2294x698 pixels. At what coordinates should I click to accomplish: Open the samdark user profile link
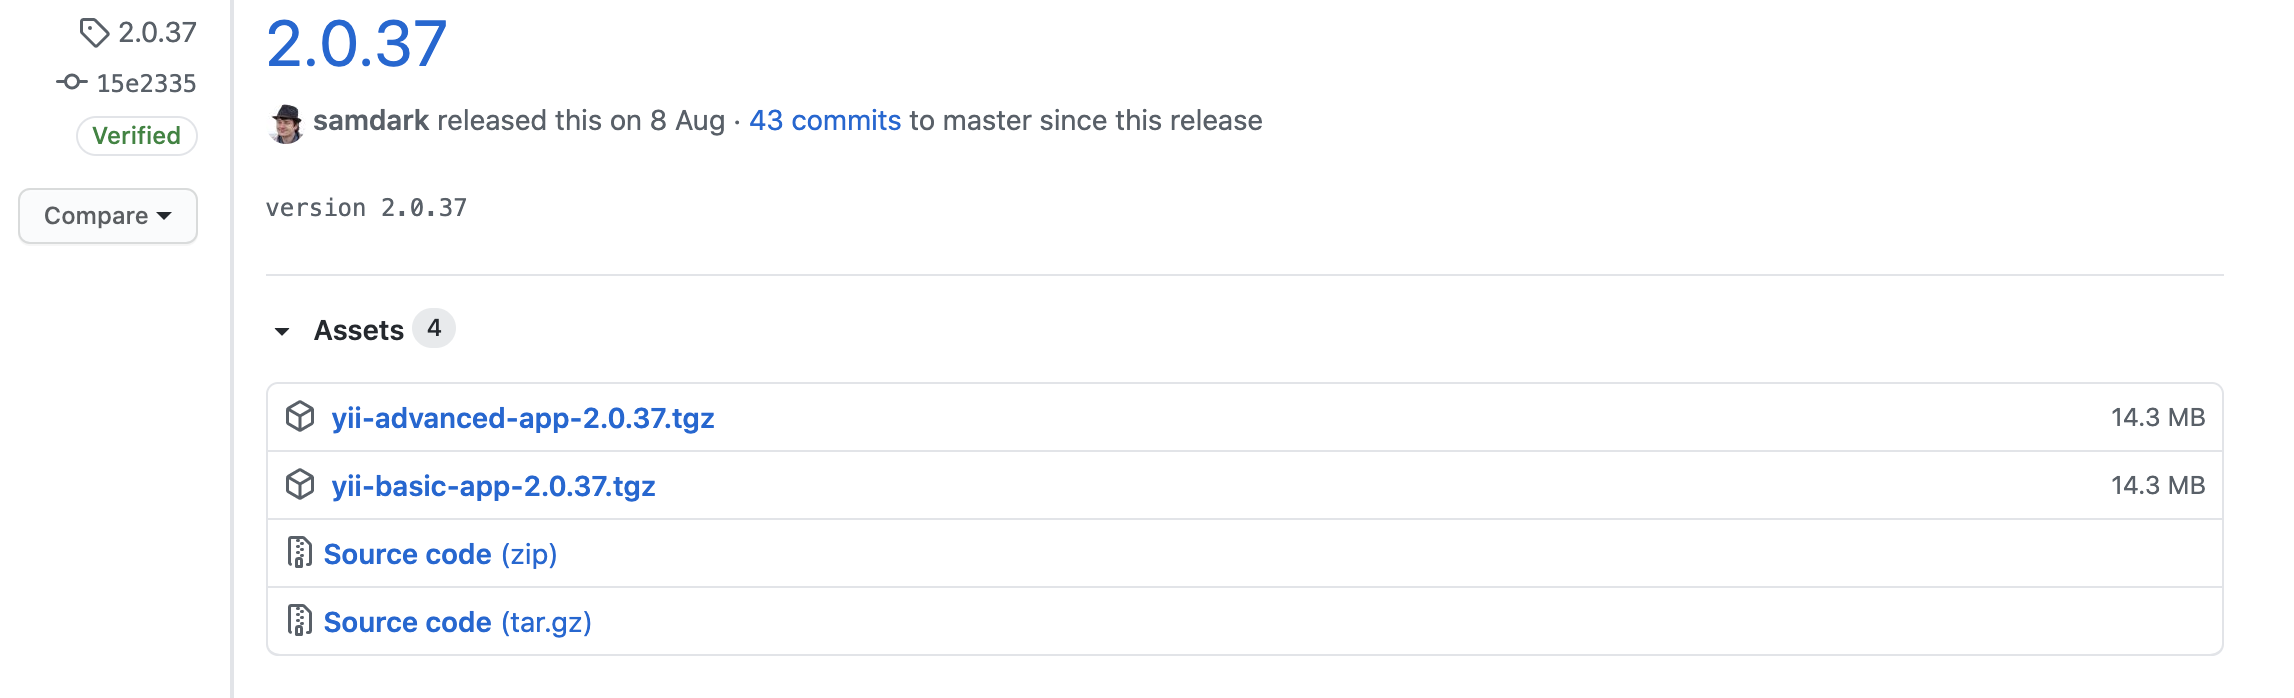click(371, 120)
